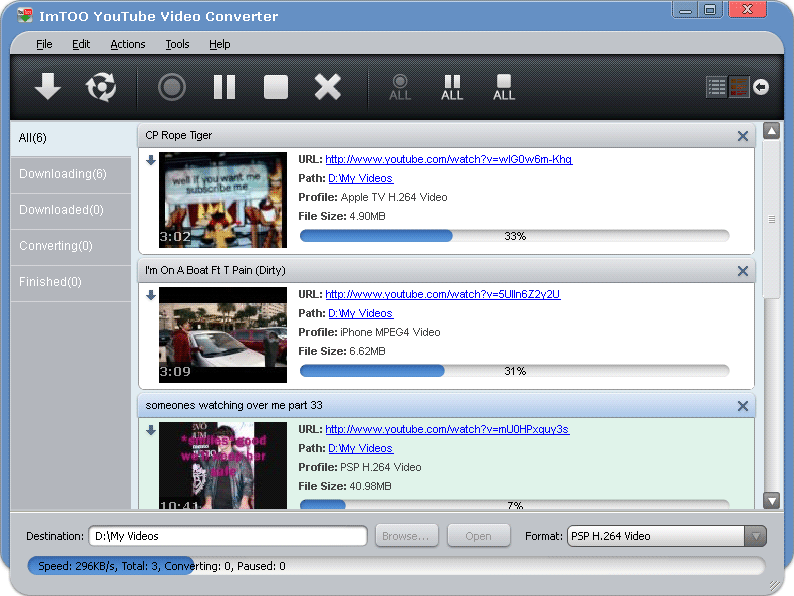Click the CP Rope Tiger video thumbnail
The width and height of the screenshot is (794, 596).
coord(223,200)
